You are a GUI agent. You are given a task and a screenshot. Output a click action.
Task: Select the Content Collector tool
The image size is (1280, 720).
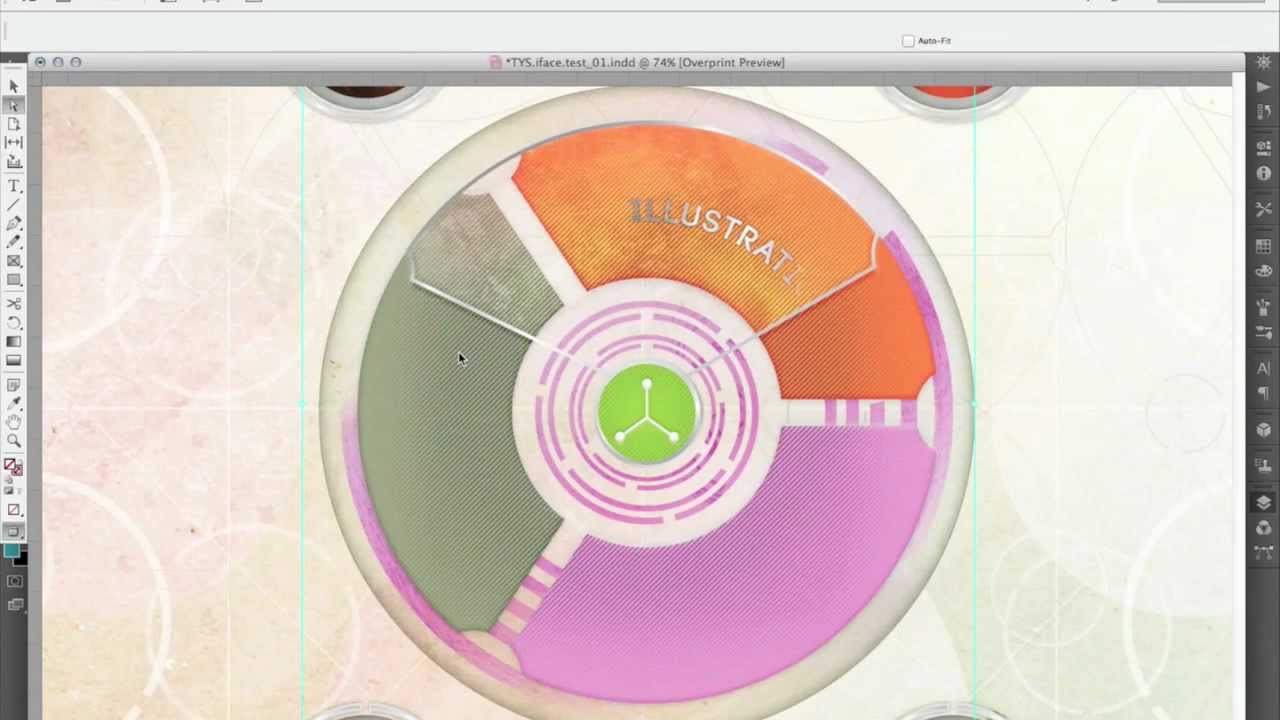(x=14, y=161)
